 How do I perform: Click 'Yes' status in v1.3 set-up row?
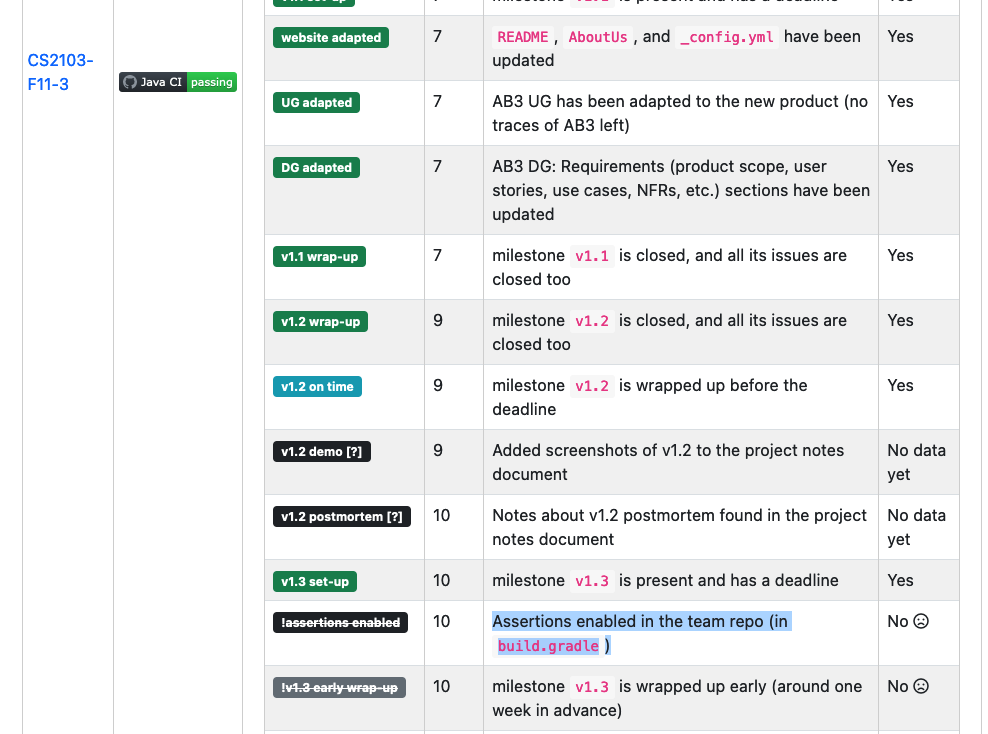coord(900,580)
